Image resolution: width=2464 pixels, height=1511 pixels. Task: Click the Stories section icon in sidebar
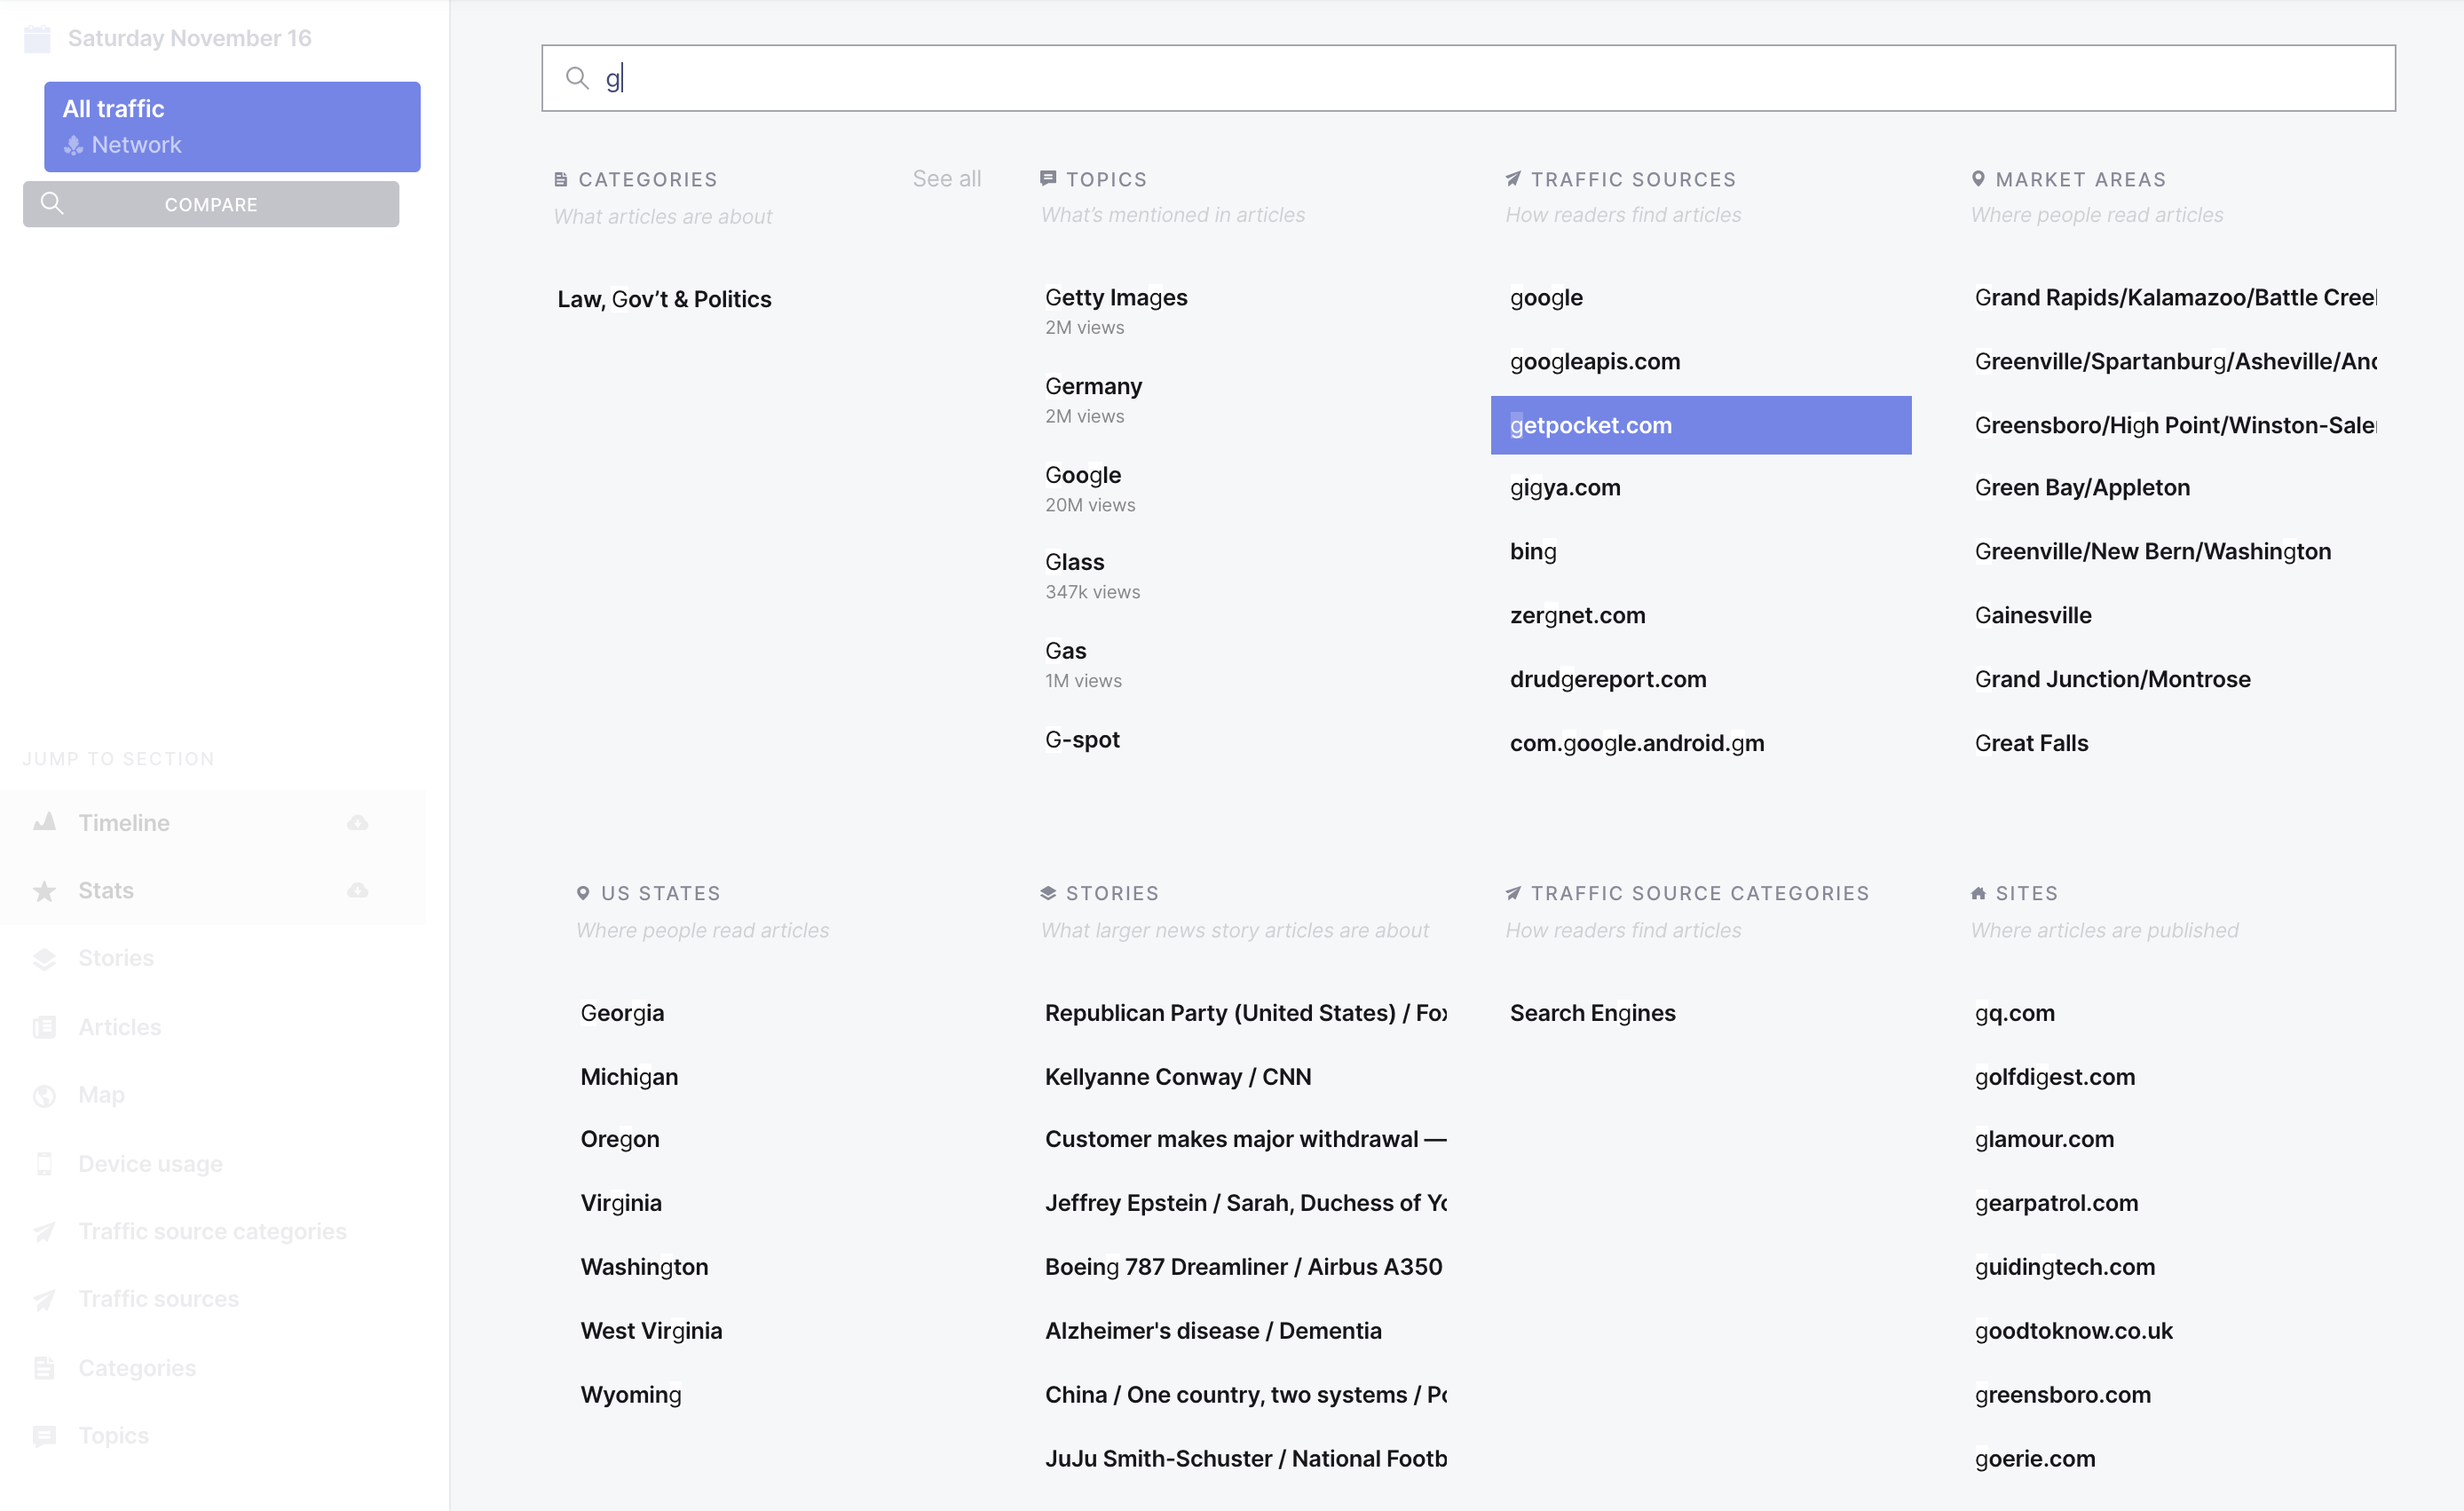(46, 958)
